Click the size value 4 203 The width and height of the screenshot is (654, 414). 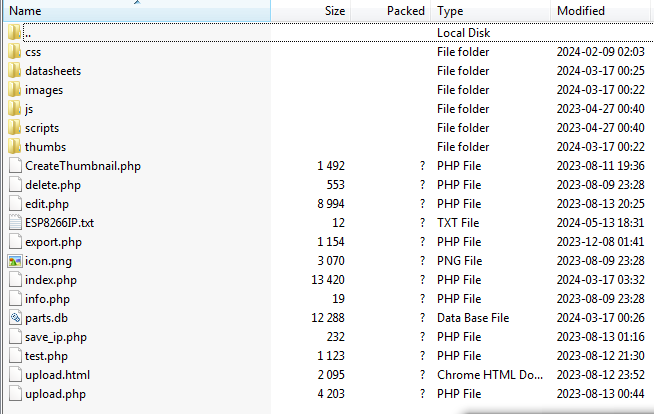(x=331, y=394)
